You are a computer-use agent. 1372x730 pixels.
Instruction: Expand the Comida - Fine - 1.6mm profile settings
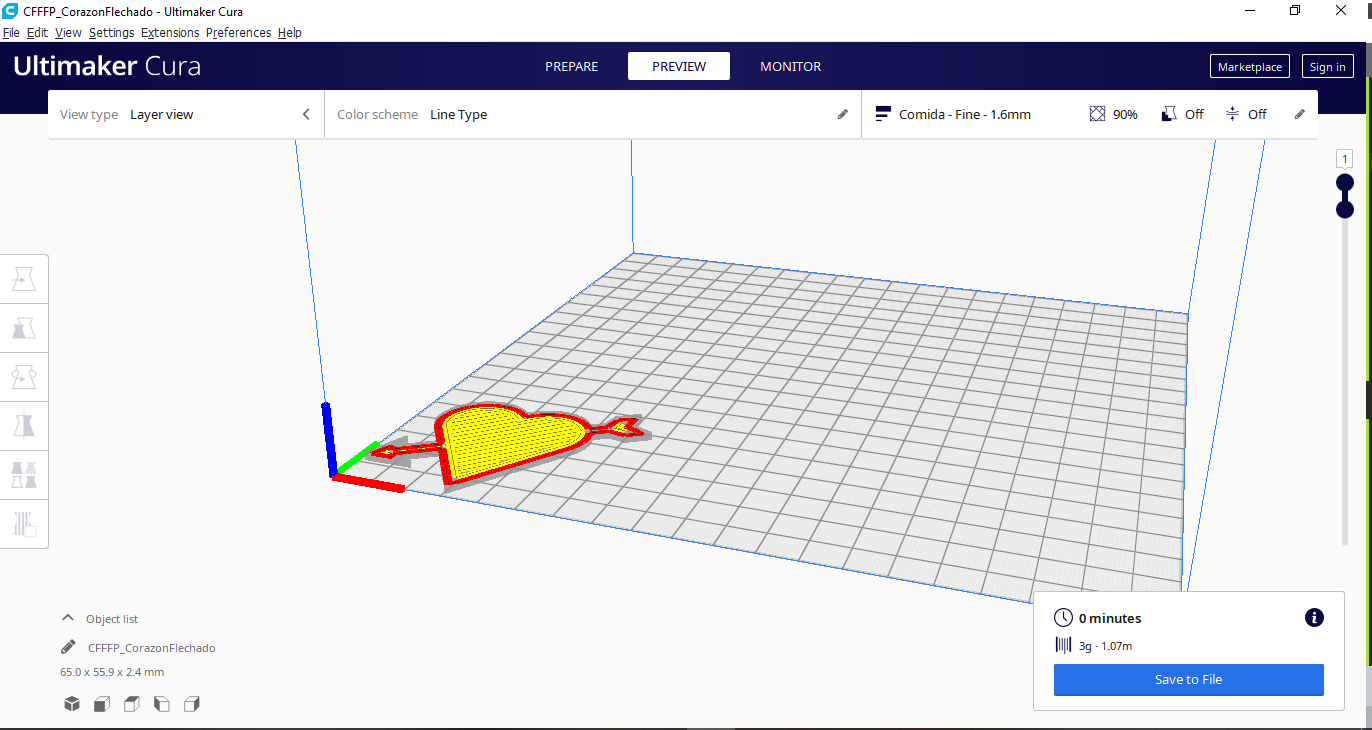point(1090,114)
